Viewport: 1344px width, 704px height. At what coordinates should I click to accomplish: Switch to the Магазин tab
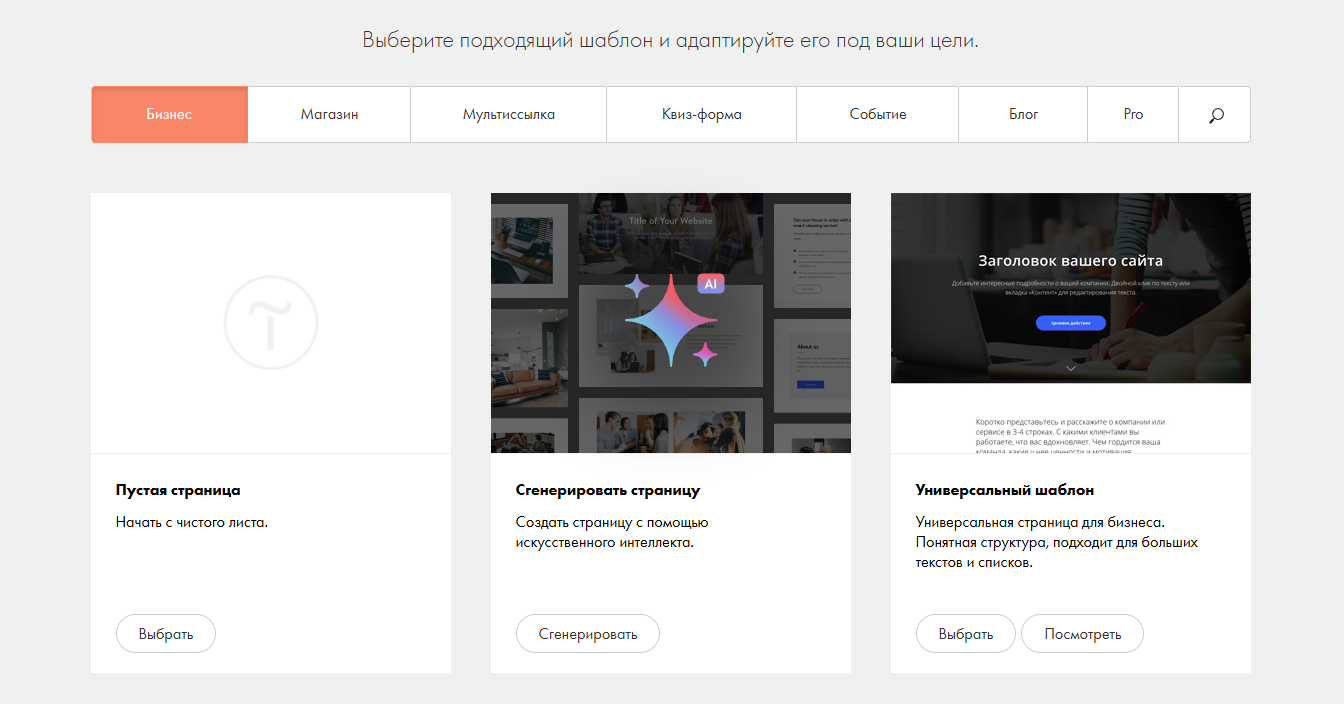coord(329,115)
